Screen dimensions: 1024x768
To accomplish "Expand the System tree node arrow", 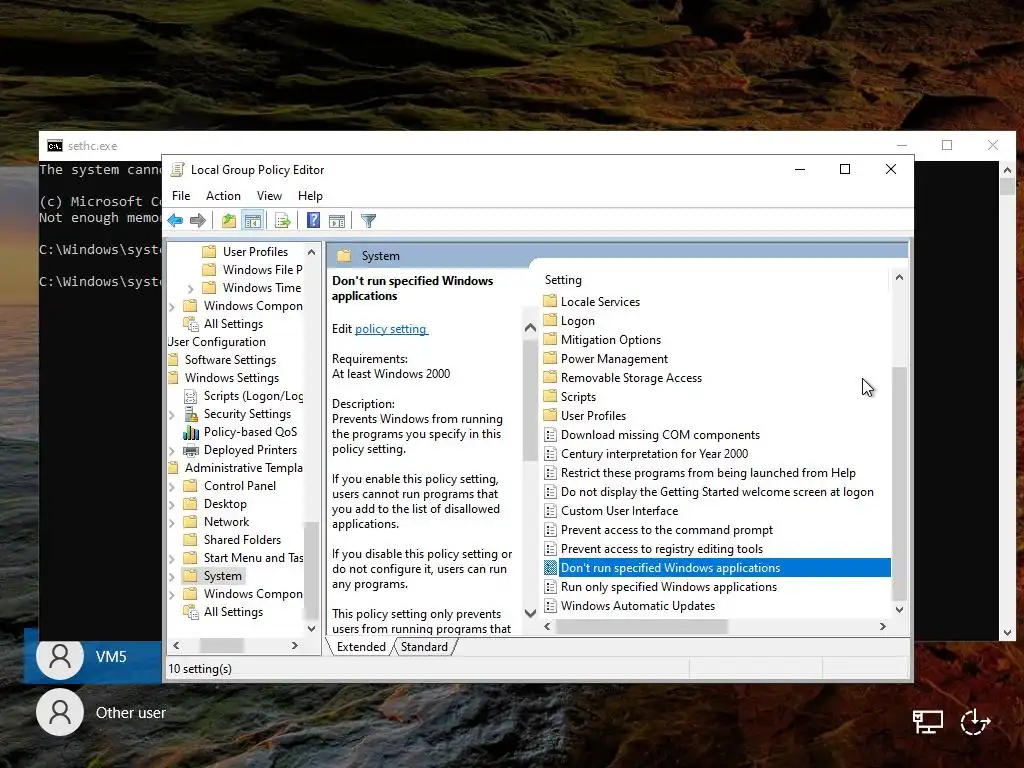I will [x=172, y=577].
